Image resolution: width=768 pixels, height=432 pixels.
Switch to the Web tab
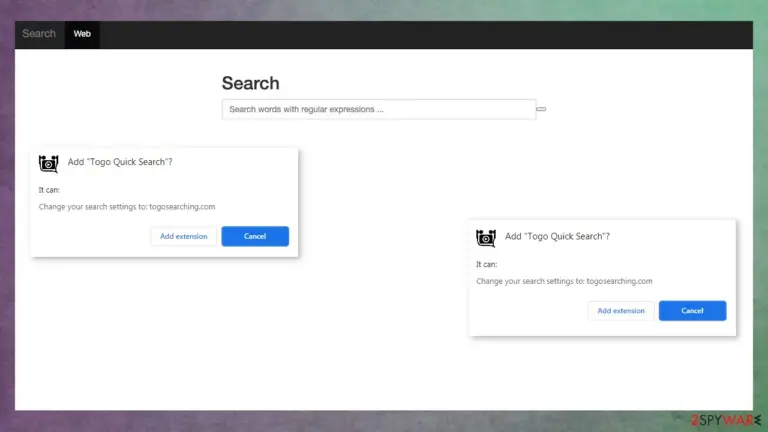(x=82, y=34)
